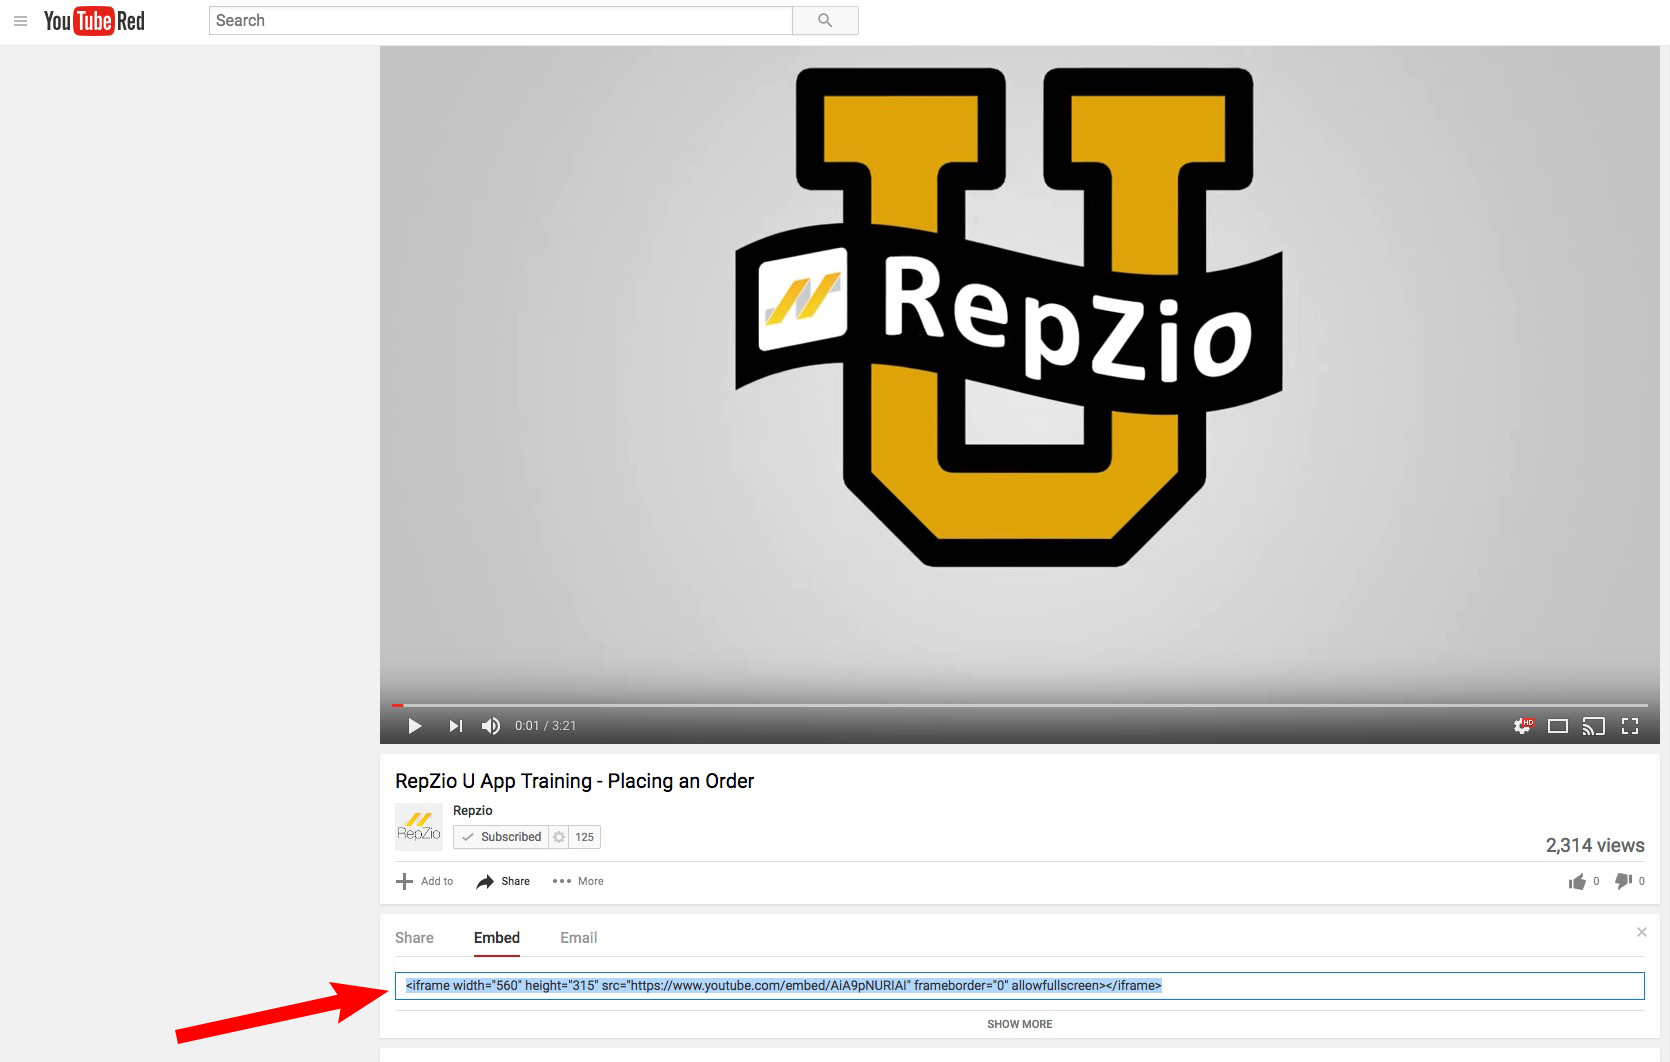Select the Embed tab
Viewport: 1670px width, 1062px height.
pyautogui.click(x=497, y=938)
